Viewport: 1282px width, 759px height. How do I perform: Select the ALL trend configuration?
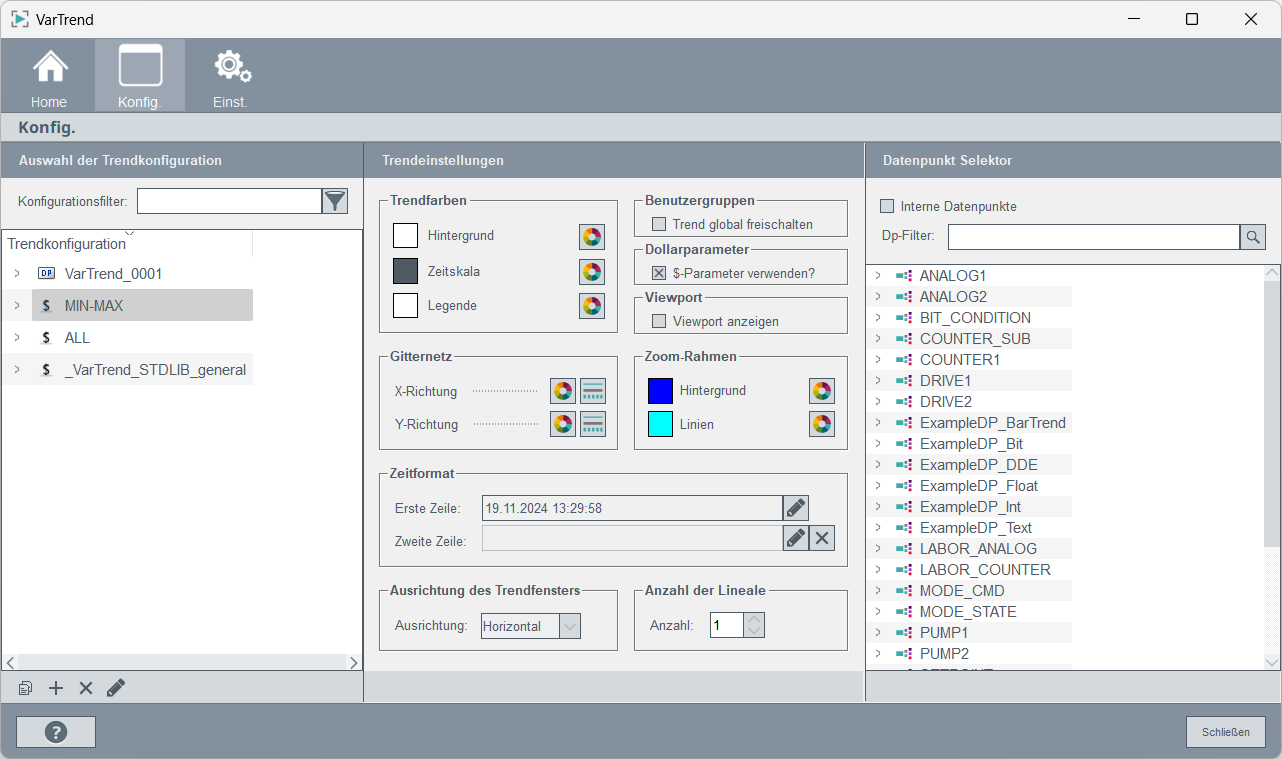pos(77,338)
